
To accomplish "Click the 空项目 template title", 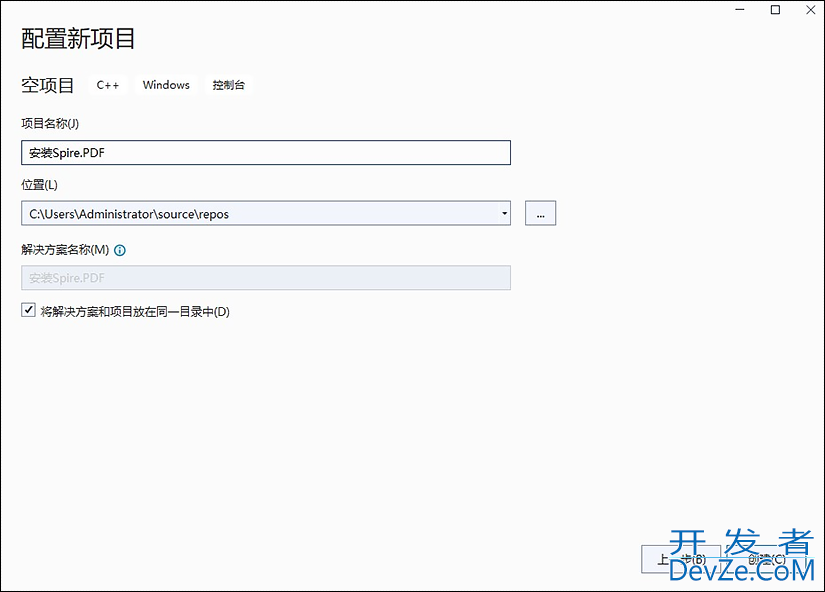I will click(47, 85).
